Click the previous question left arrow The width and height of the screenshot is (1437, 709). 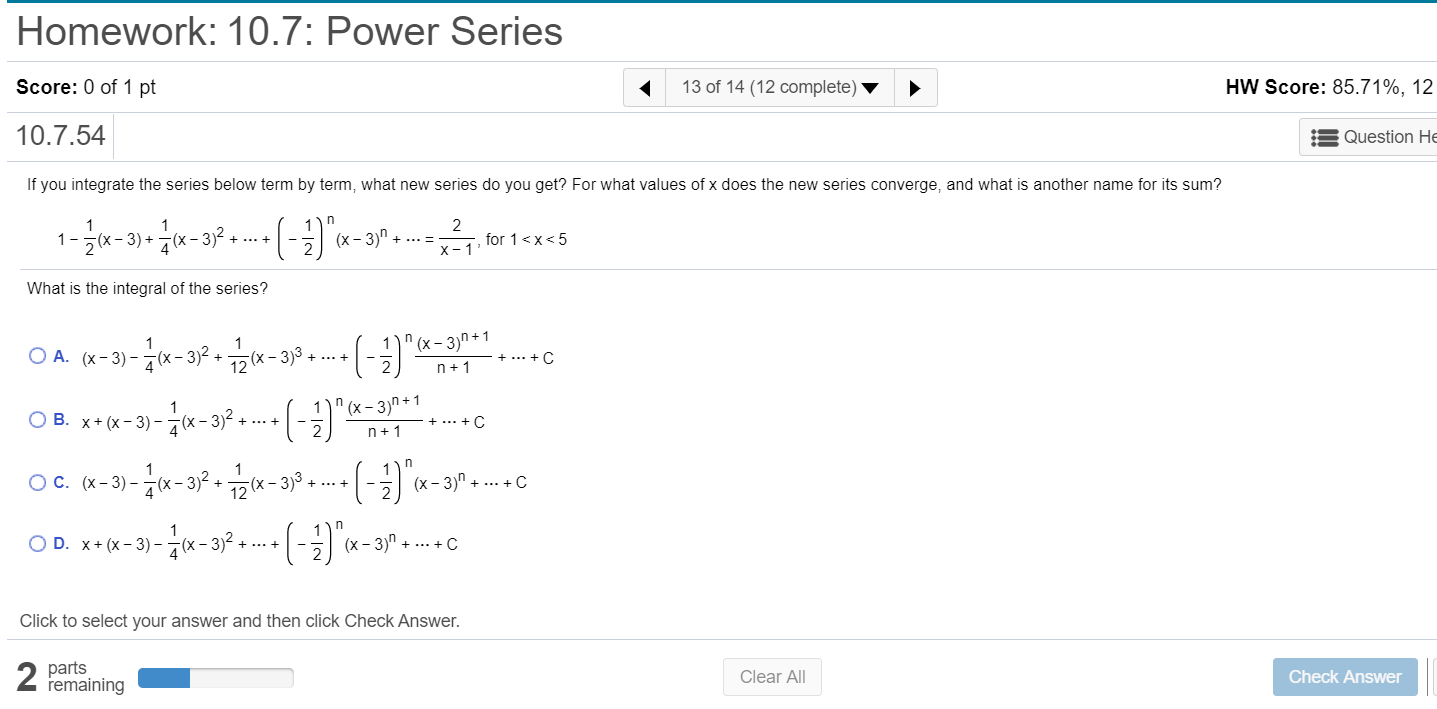[x=644, y=87]
